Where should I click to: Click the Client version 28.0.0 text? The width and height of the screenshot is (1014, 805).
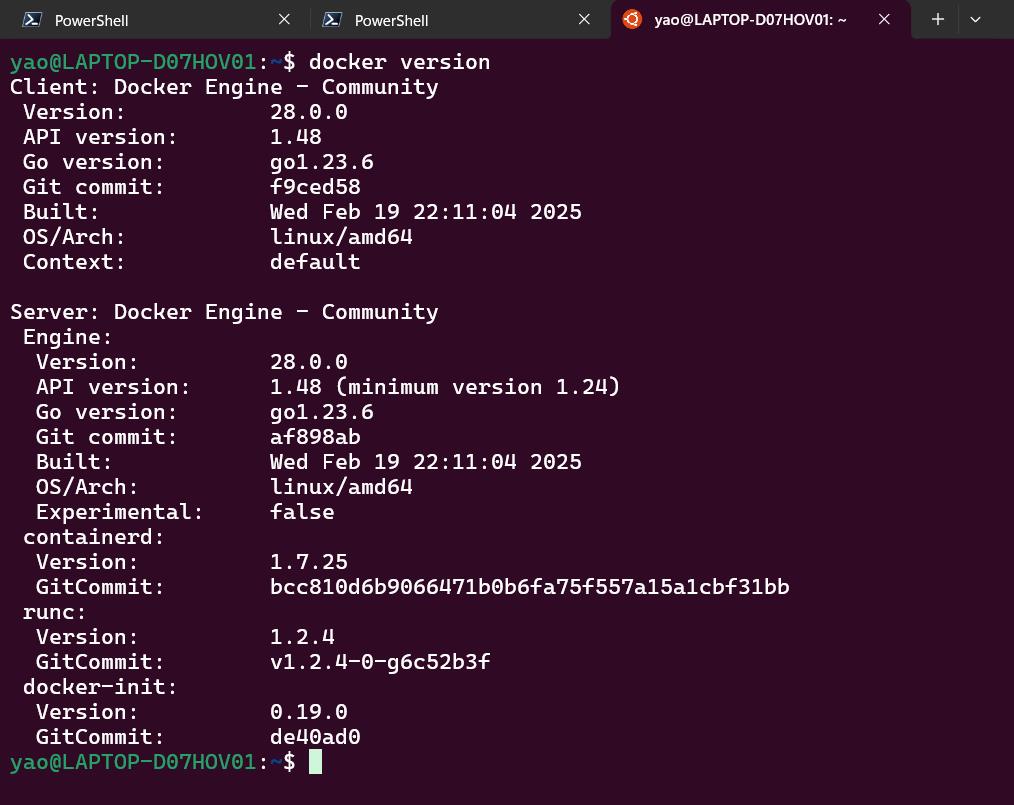click(308, 111)
